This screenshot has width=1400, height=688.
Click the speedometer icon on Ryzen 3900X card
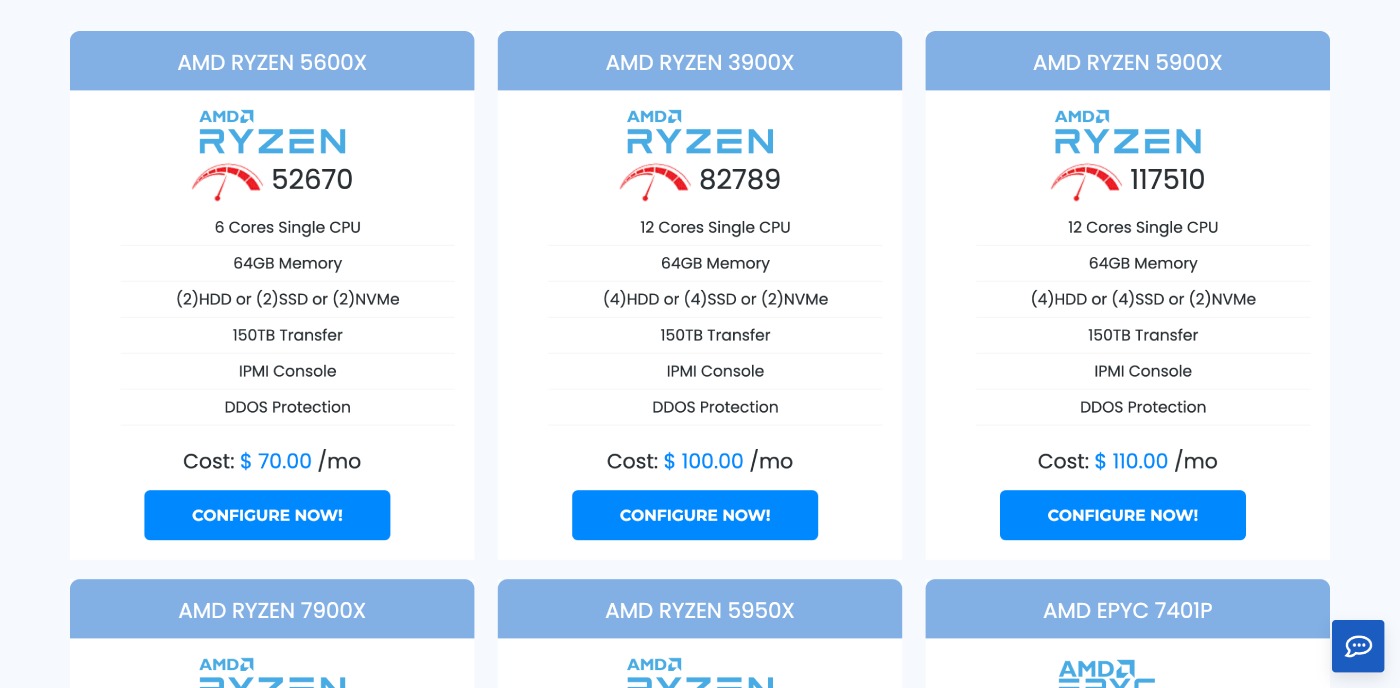[x=654, y=181]
